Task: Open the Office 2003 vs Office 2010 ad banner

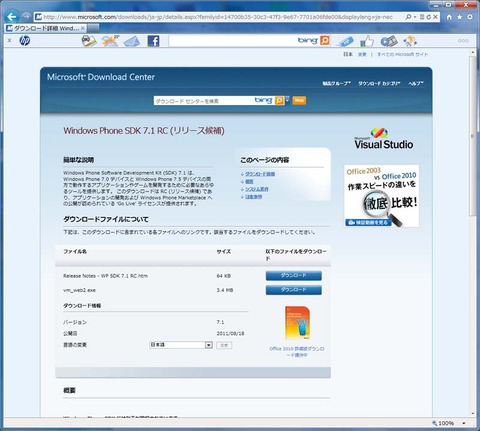Action: (x=382, y=196)
